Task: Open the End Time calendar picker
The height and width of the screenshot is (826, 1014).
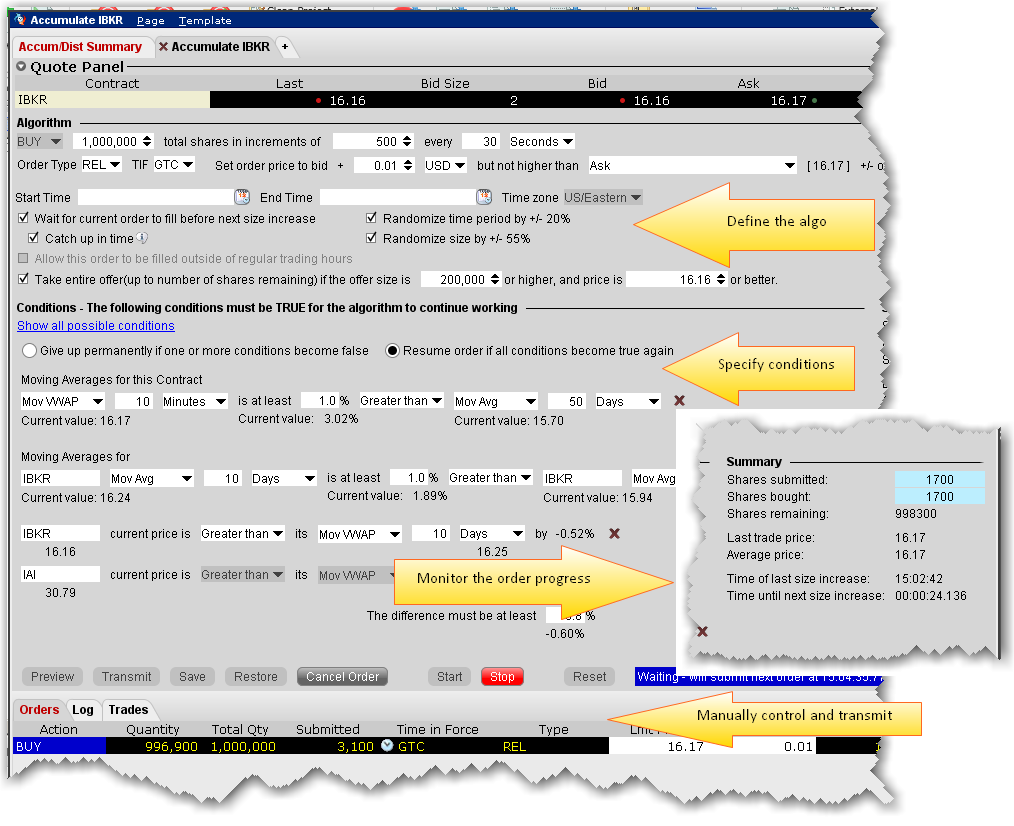Action: [484, 197]
